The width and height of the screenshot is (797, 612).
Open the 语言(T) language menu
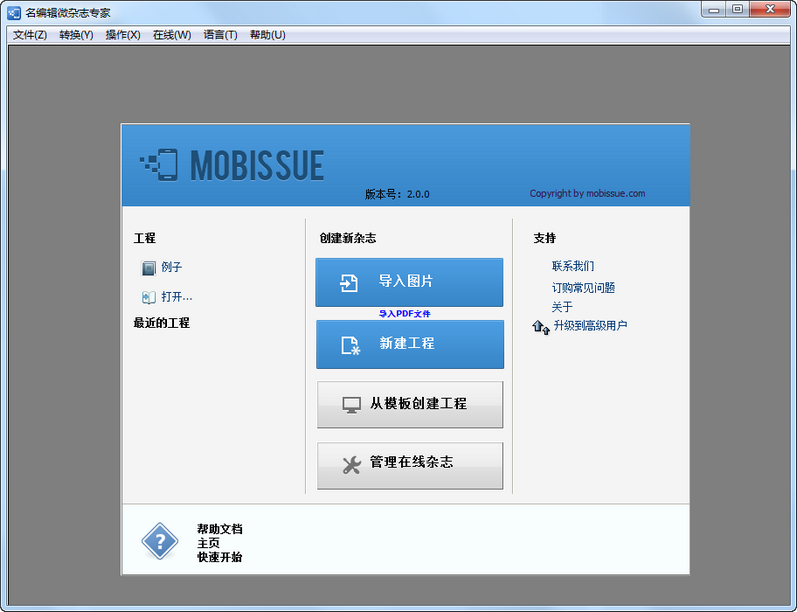tap(220, 35)
